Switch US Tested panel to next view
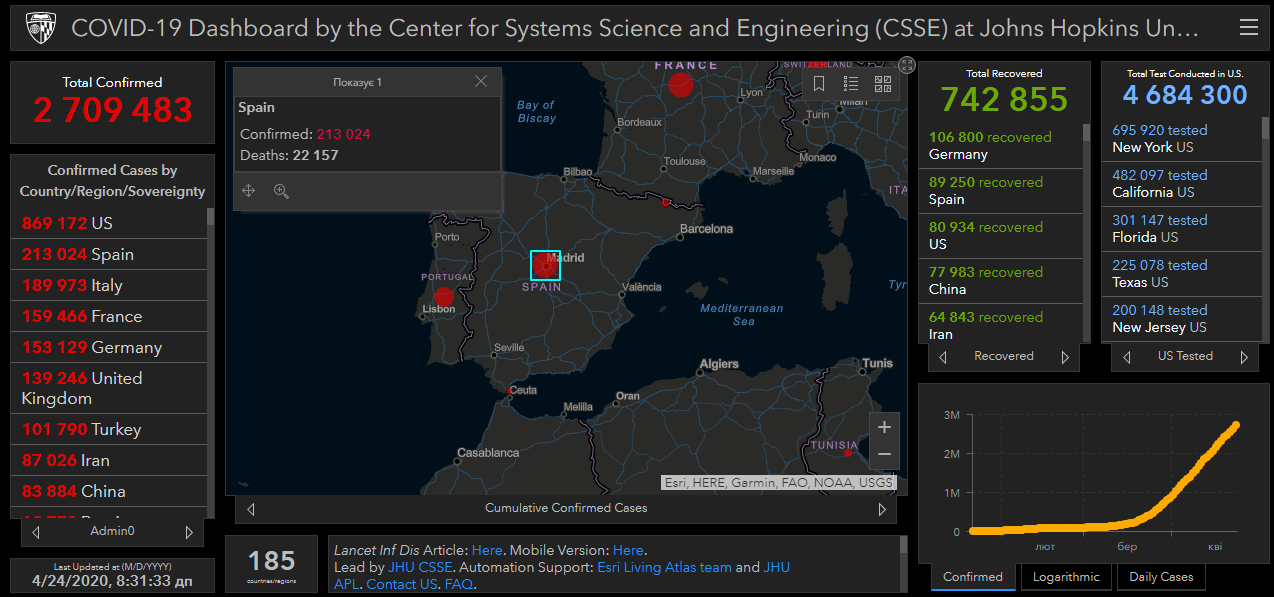Viewport: 1274px width, 597px height. [x=1244, y=357]
